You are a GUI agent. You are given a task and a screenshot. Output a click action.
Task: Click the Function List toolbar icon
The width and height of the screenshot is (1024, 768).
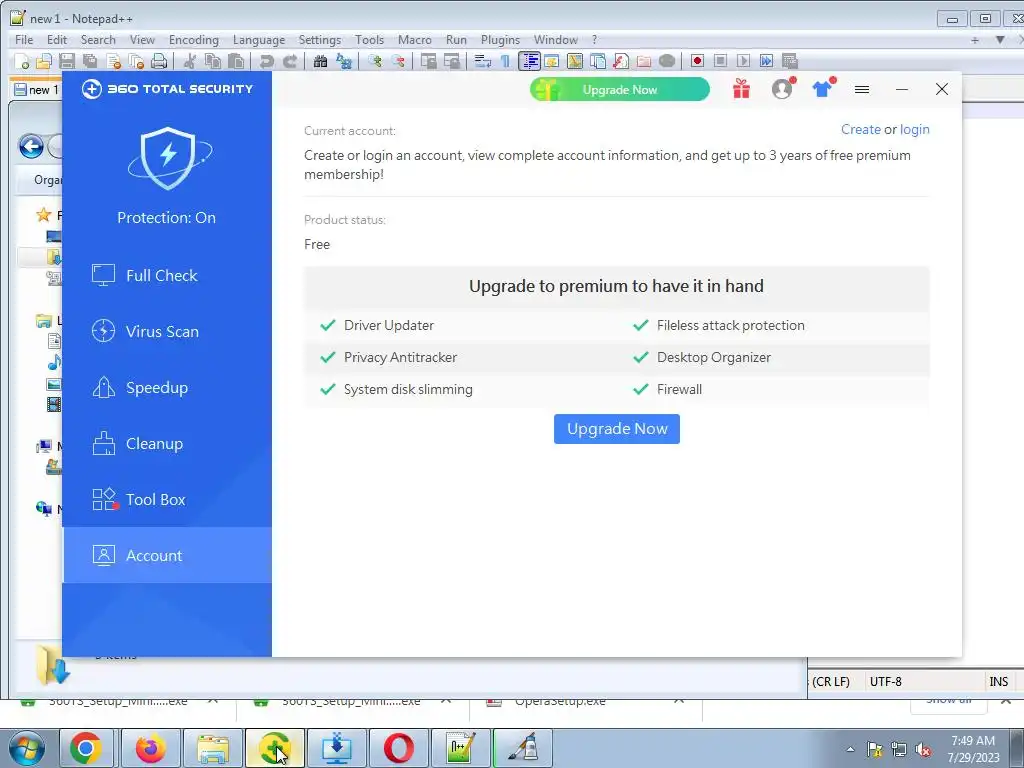[x=621, y=61]
